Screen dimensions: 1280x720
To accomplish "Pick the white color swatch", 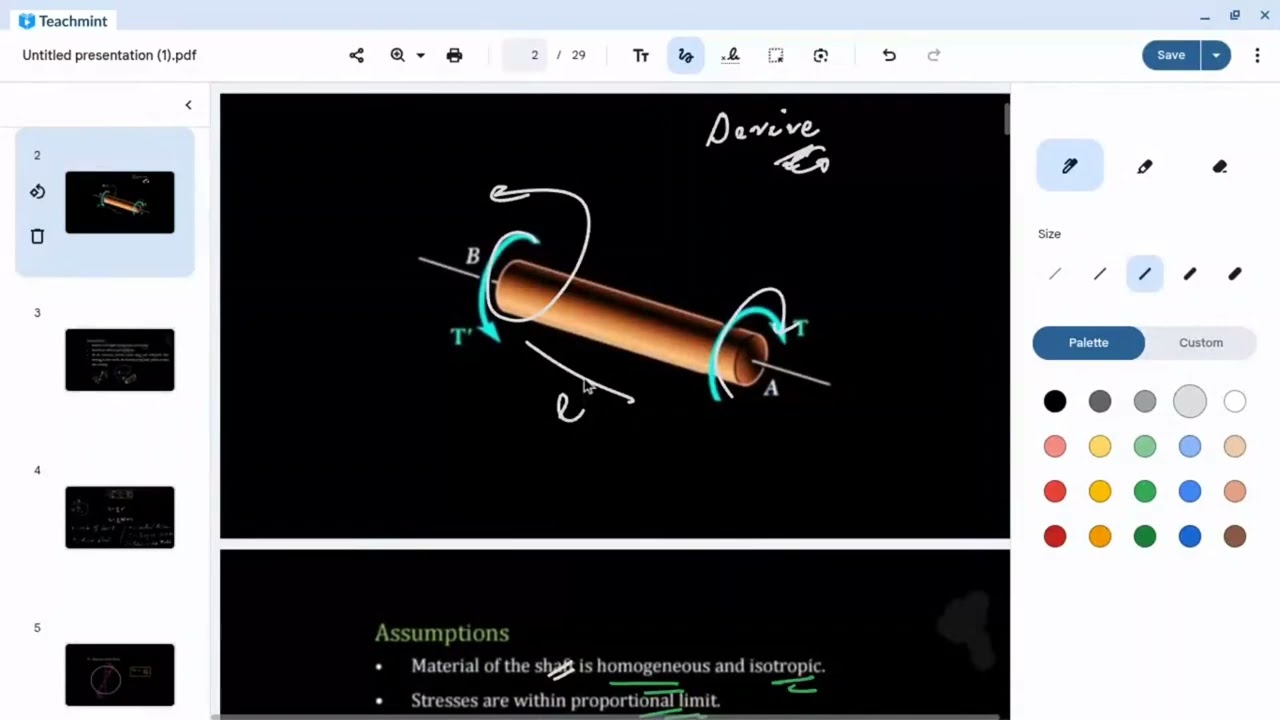I will point(1235,401).
